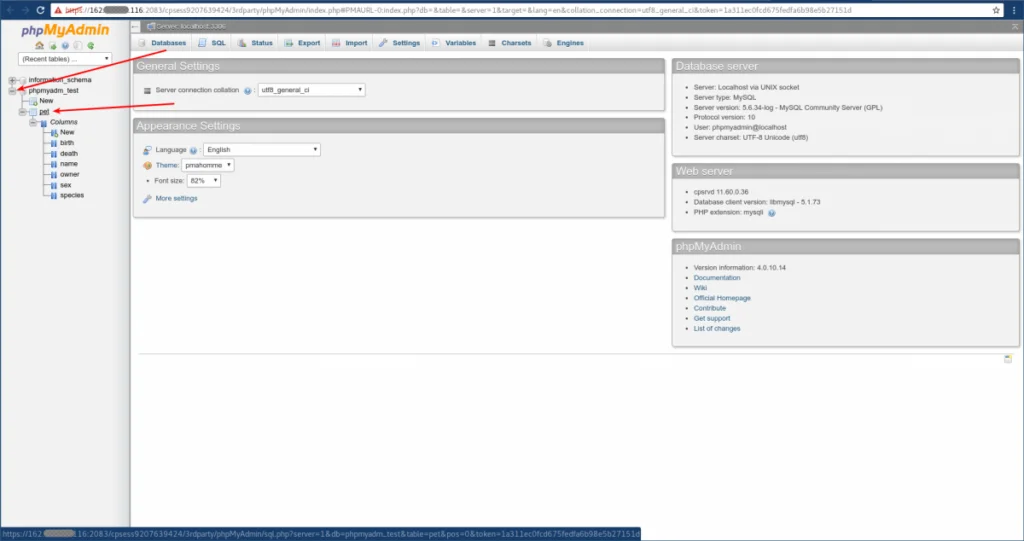This screenshot has width=1024, height=541.
Task: Open the Language dropdown showing English
Action: (x=261, y=150)
